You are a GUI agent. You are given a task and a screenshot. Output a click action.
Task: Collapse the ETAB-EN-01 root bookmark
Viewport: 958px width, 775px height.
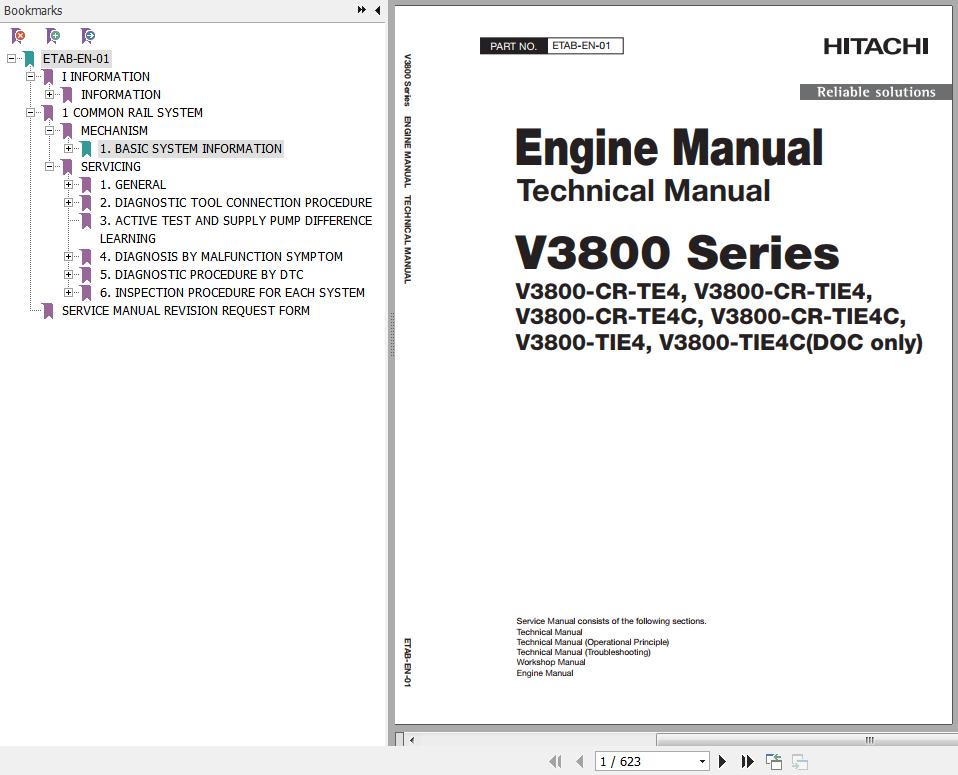[12, 59]
